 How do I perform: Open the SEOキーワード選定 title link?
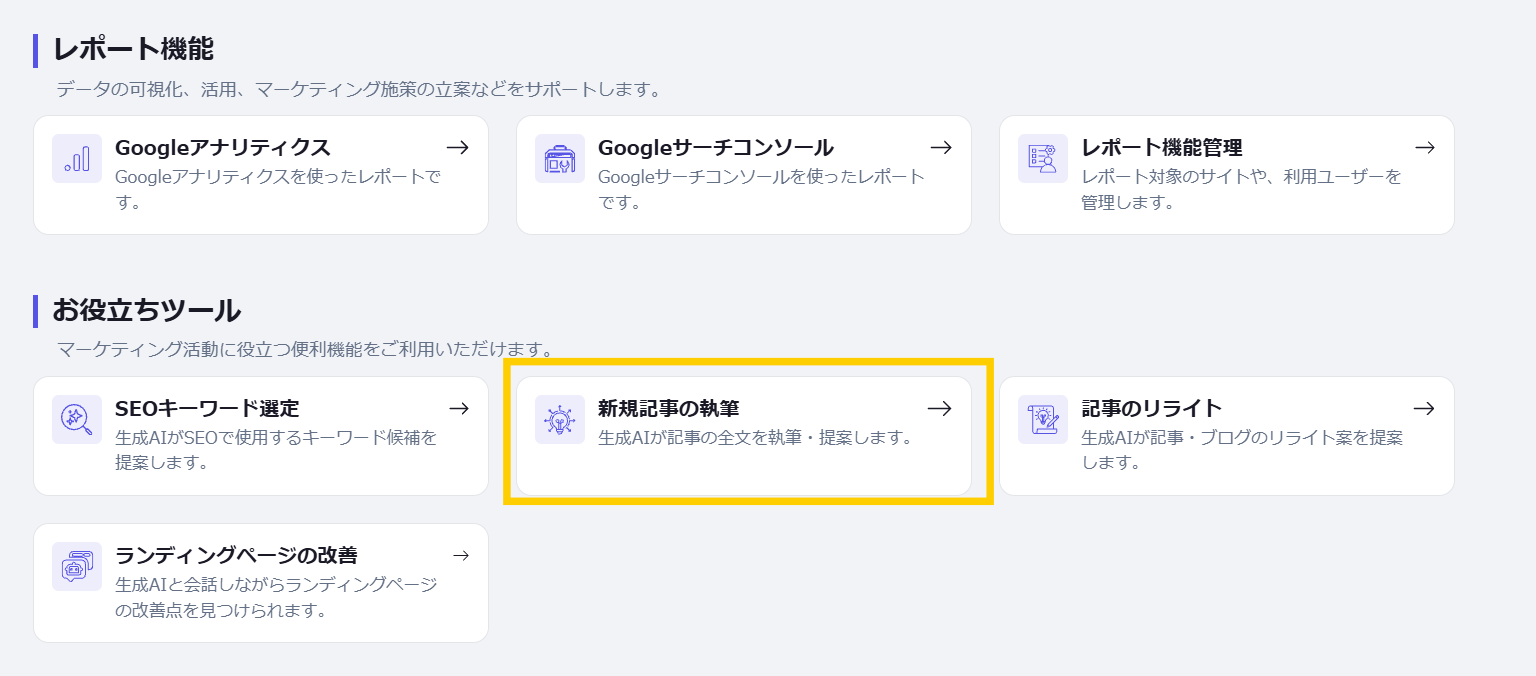207,408
